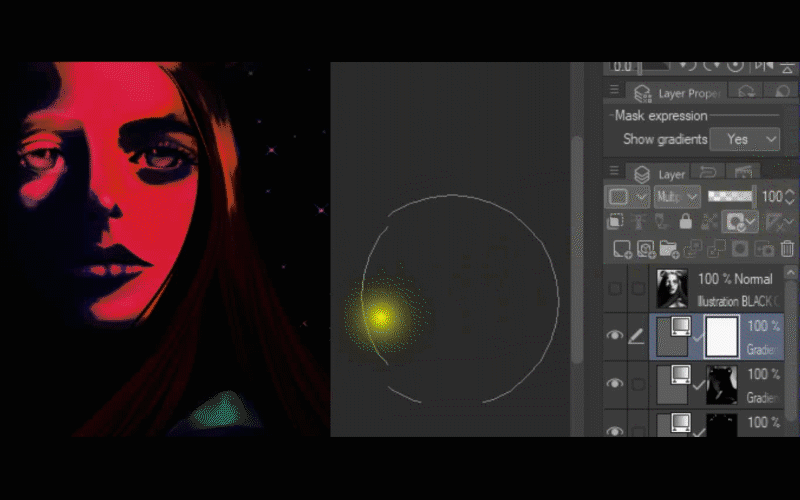Click the checkmark icon on second Gradient layer

pyautogui.click(x=698, y=386)
